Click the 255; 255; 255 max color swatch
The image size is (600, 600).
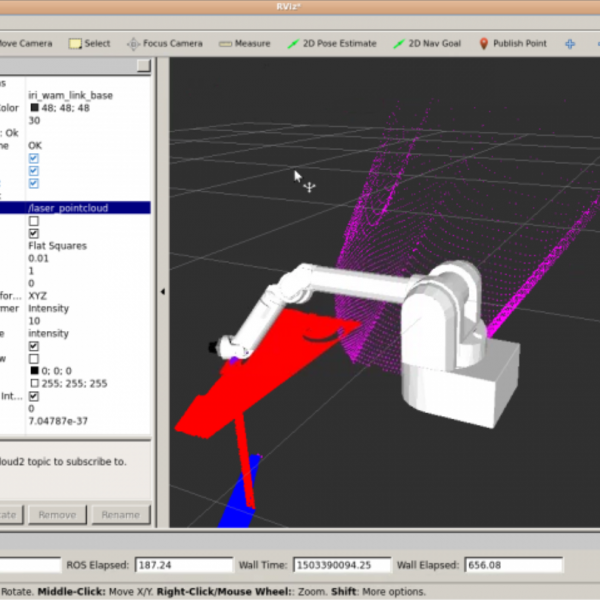34,383
